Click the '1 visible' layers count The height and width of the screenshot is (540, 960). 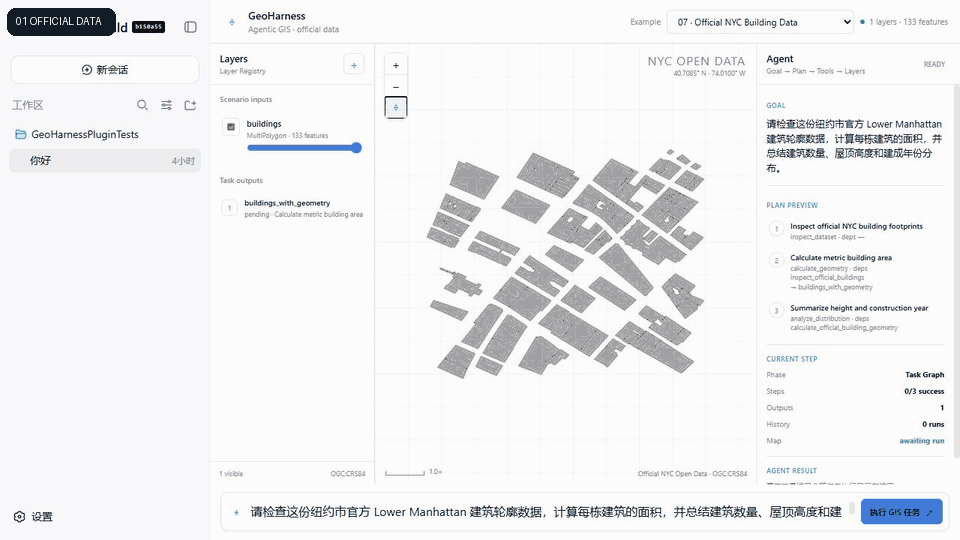click(231, 474)
